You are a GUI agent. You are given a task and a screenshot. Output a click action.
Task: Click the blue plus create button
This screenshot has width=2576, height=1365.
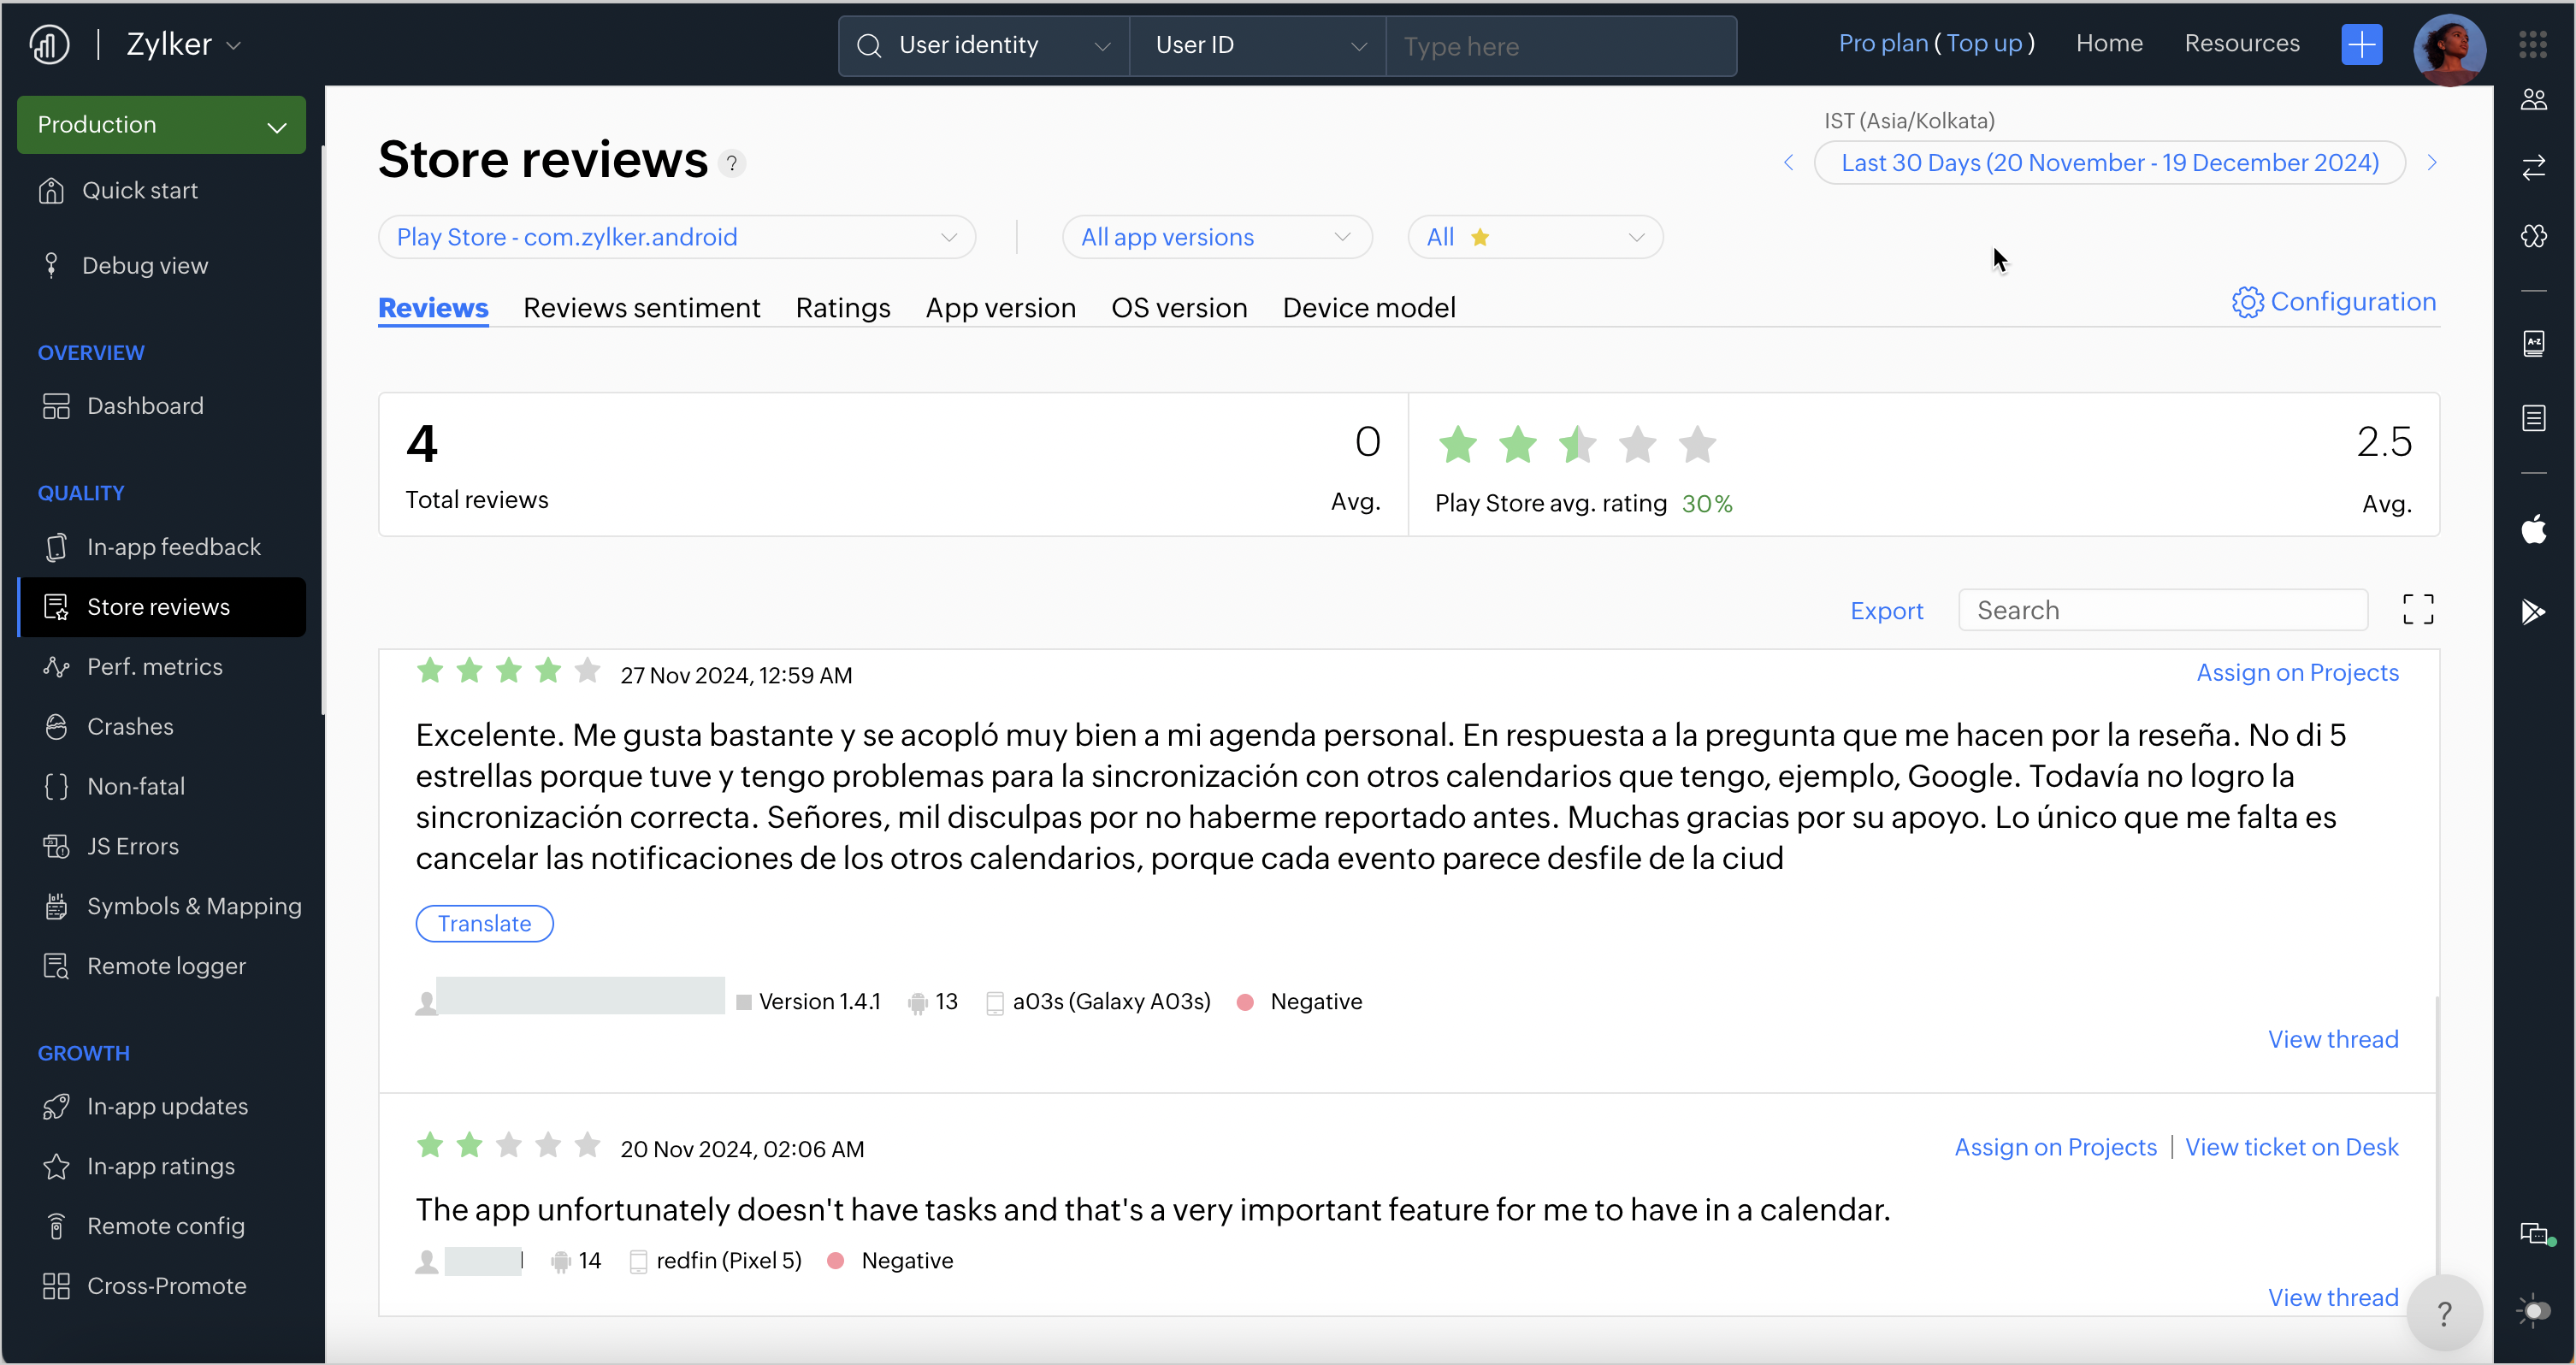[2361, 44]
